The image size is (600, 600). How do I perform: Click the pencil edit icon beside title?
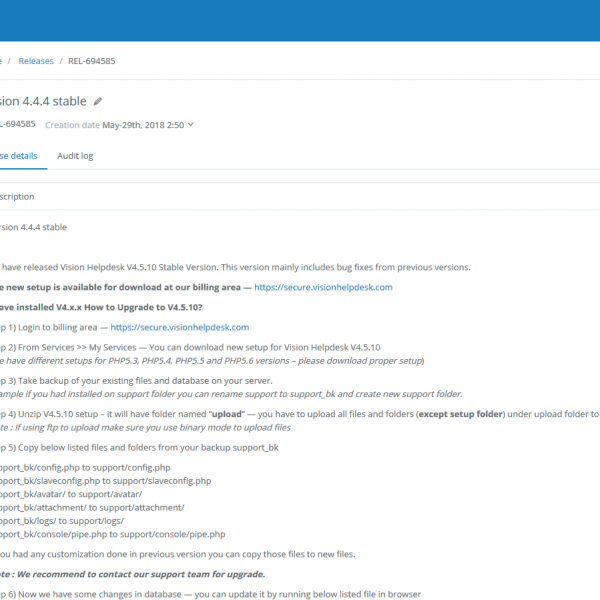pyautogui.click(x=98, y=101)
